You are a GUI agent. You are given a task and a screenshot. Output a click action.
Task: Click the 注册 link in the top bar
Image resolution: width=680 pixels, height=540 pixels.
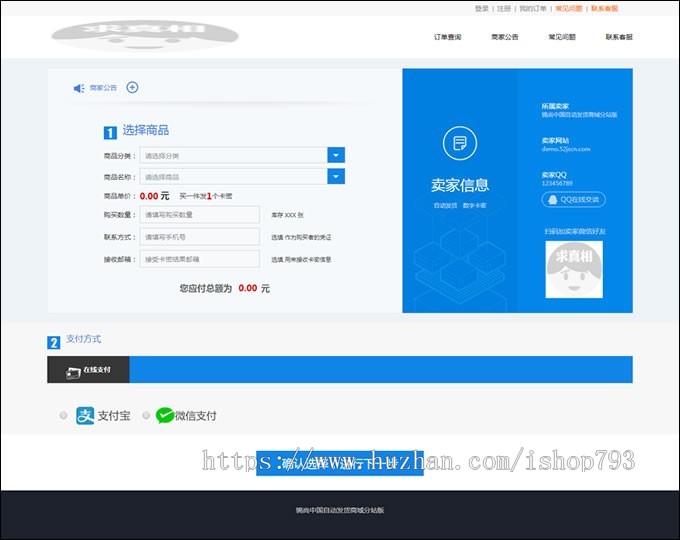pyautogui.click(x=504, y=8)
